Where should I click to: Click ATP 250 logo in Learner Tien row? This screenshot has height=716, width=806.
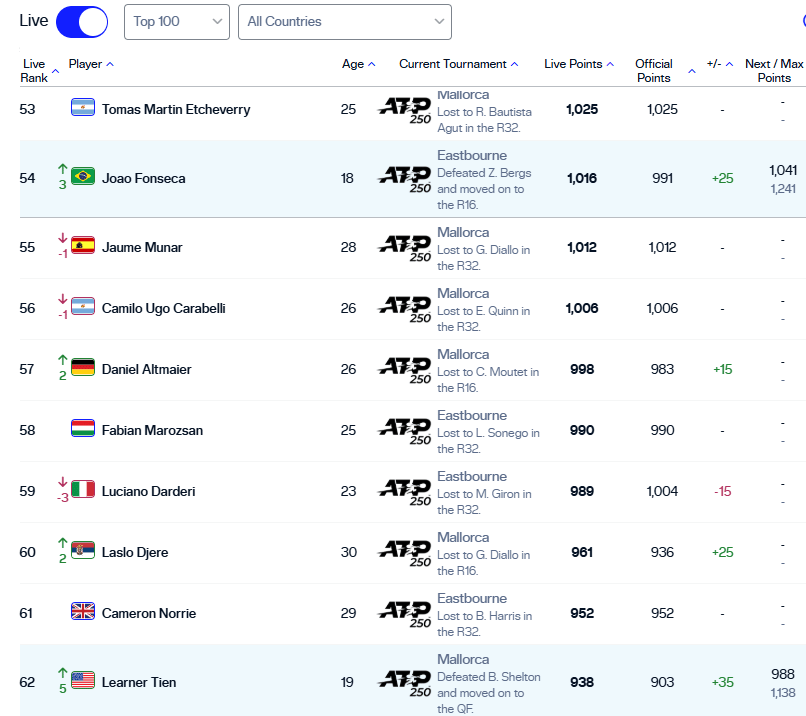(x=405, y=684)
